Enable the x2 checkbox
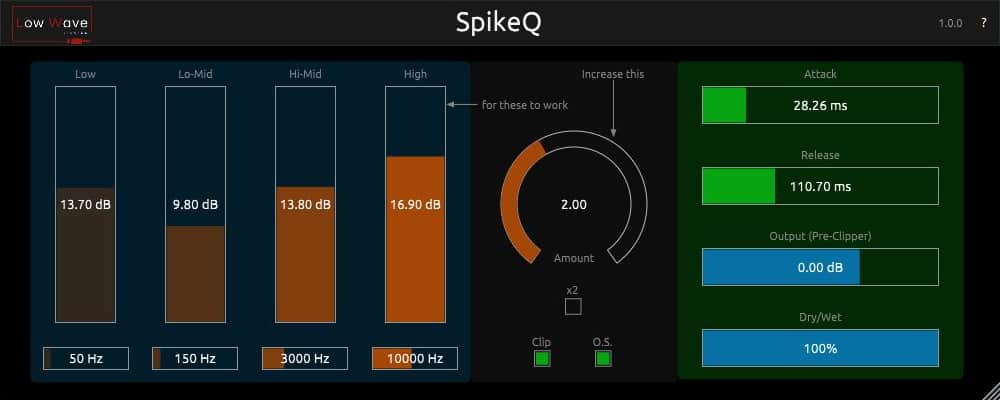 (573, 307)
